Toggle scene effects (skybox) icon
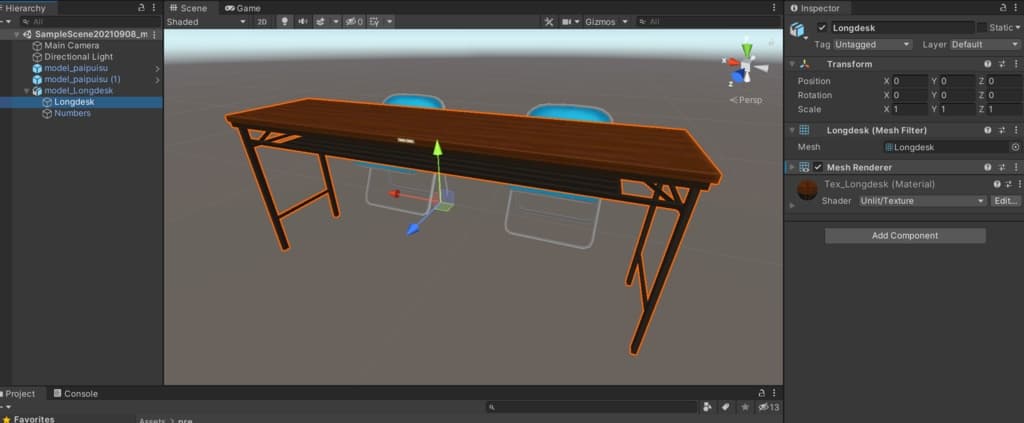Screen dimensions: 1024x423 pyautogui.click(x=321, y=22)
